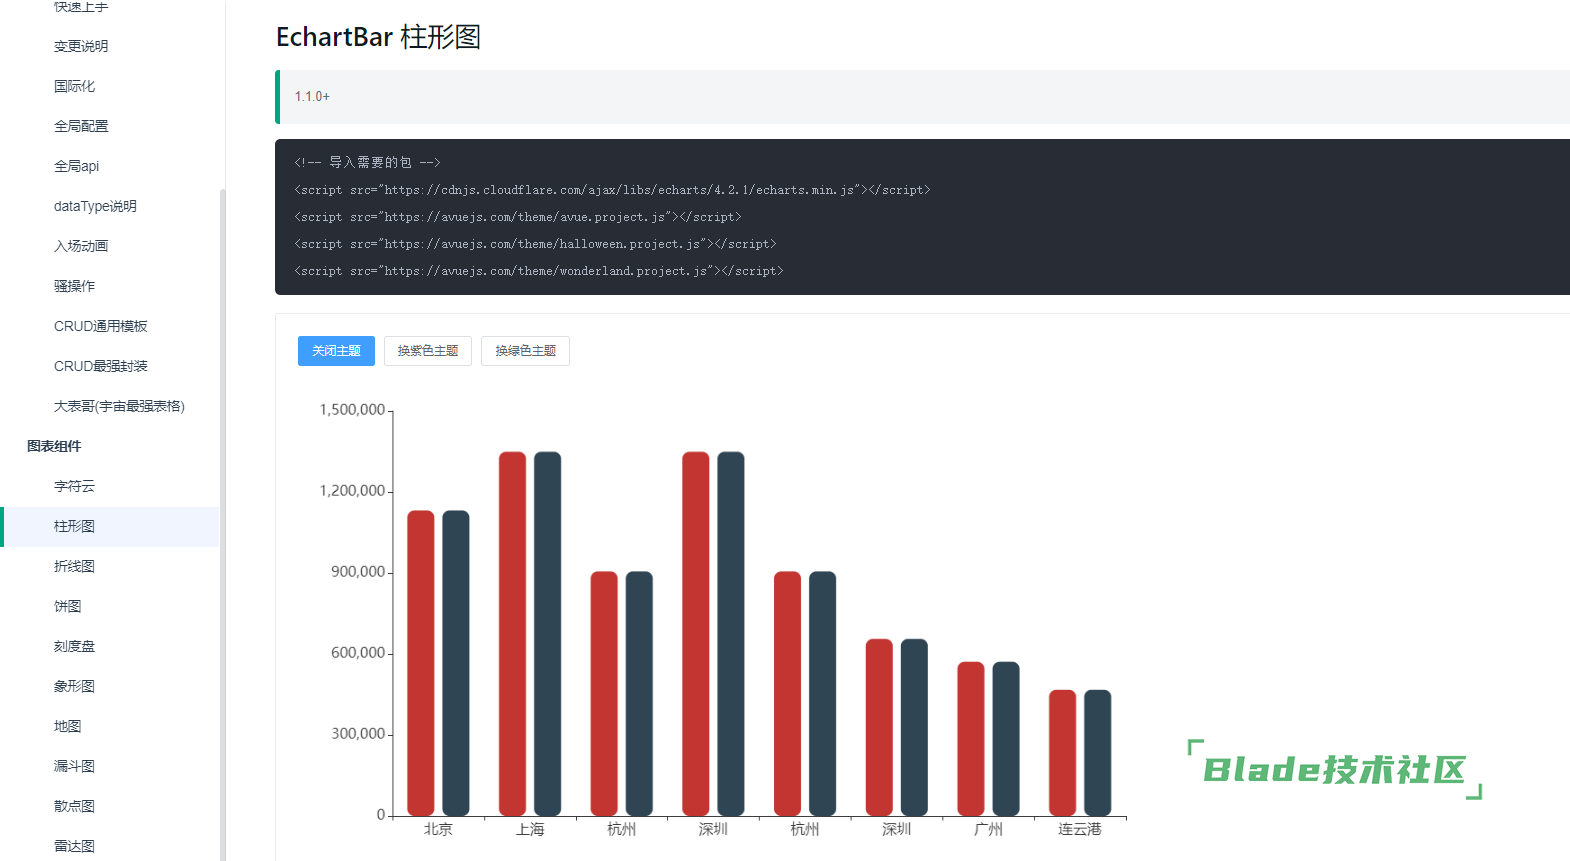This screenshot has width=1570, height=861.
Task: Click the EchartBar 柱形图 page heading
Action: [x=378, y=37]
